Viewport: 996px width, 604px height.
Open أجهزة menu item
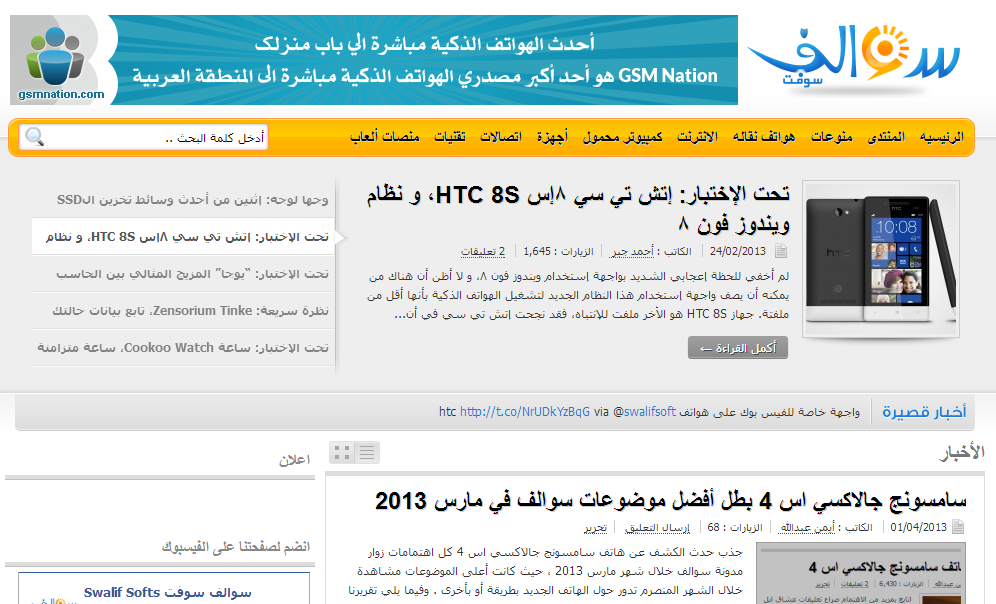point(552,137)
